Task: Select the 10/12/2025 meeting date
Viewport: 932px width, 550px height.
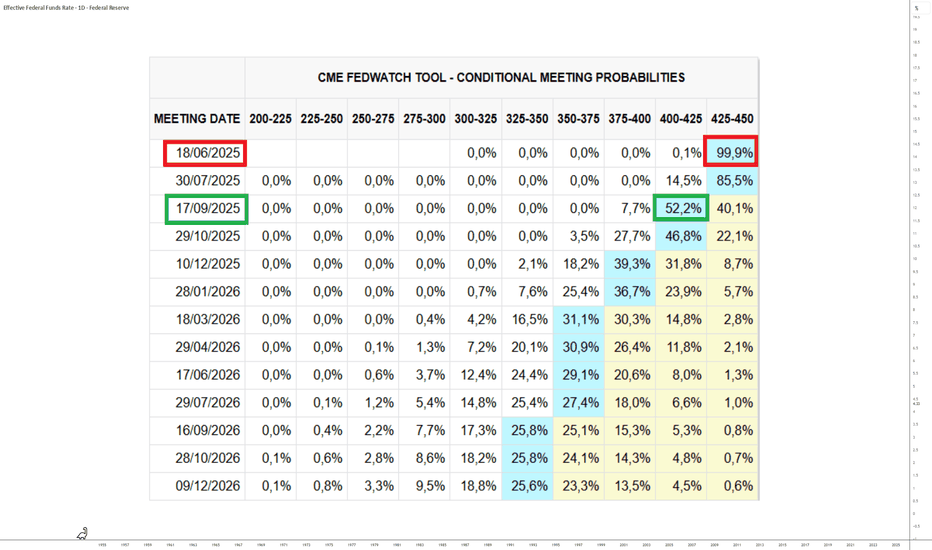Action: (207, 264)
